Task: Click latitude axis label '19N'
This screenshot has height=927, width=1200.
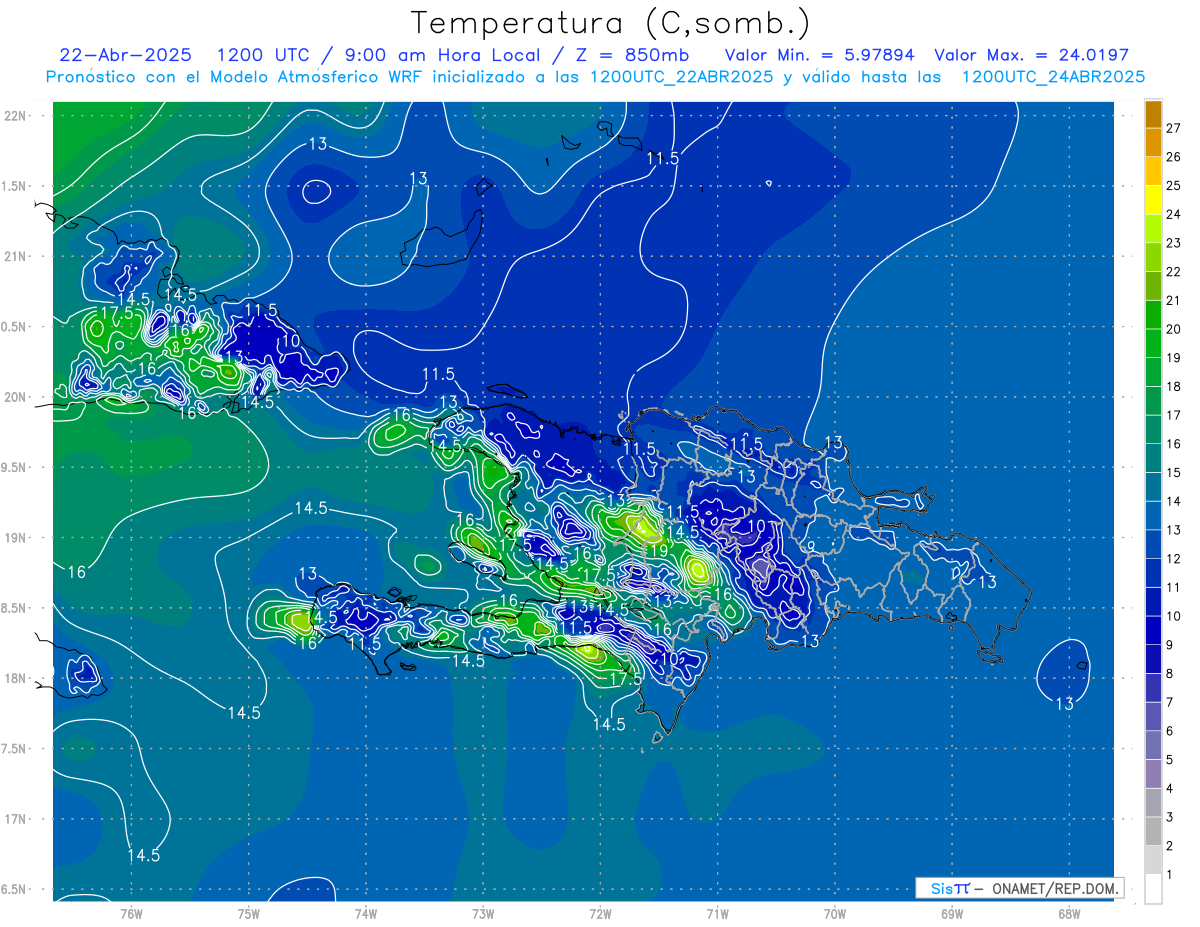Action: click(16, 538)
